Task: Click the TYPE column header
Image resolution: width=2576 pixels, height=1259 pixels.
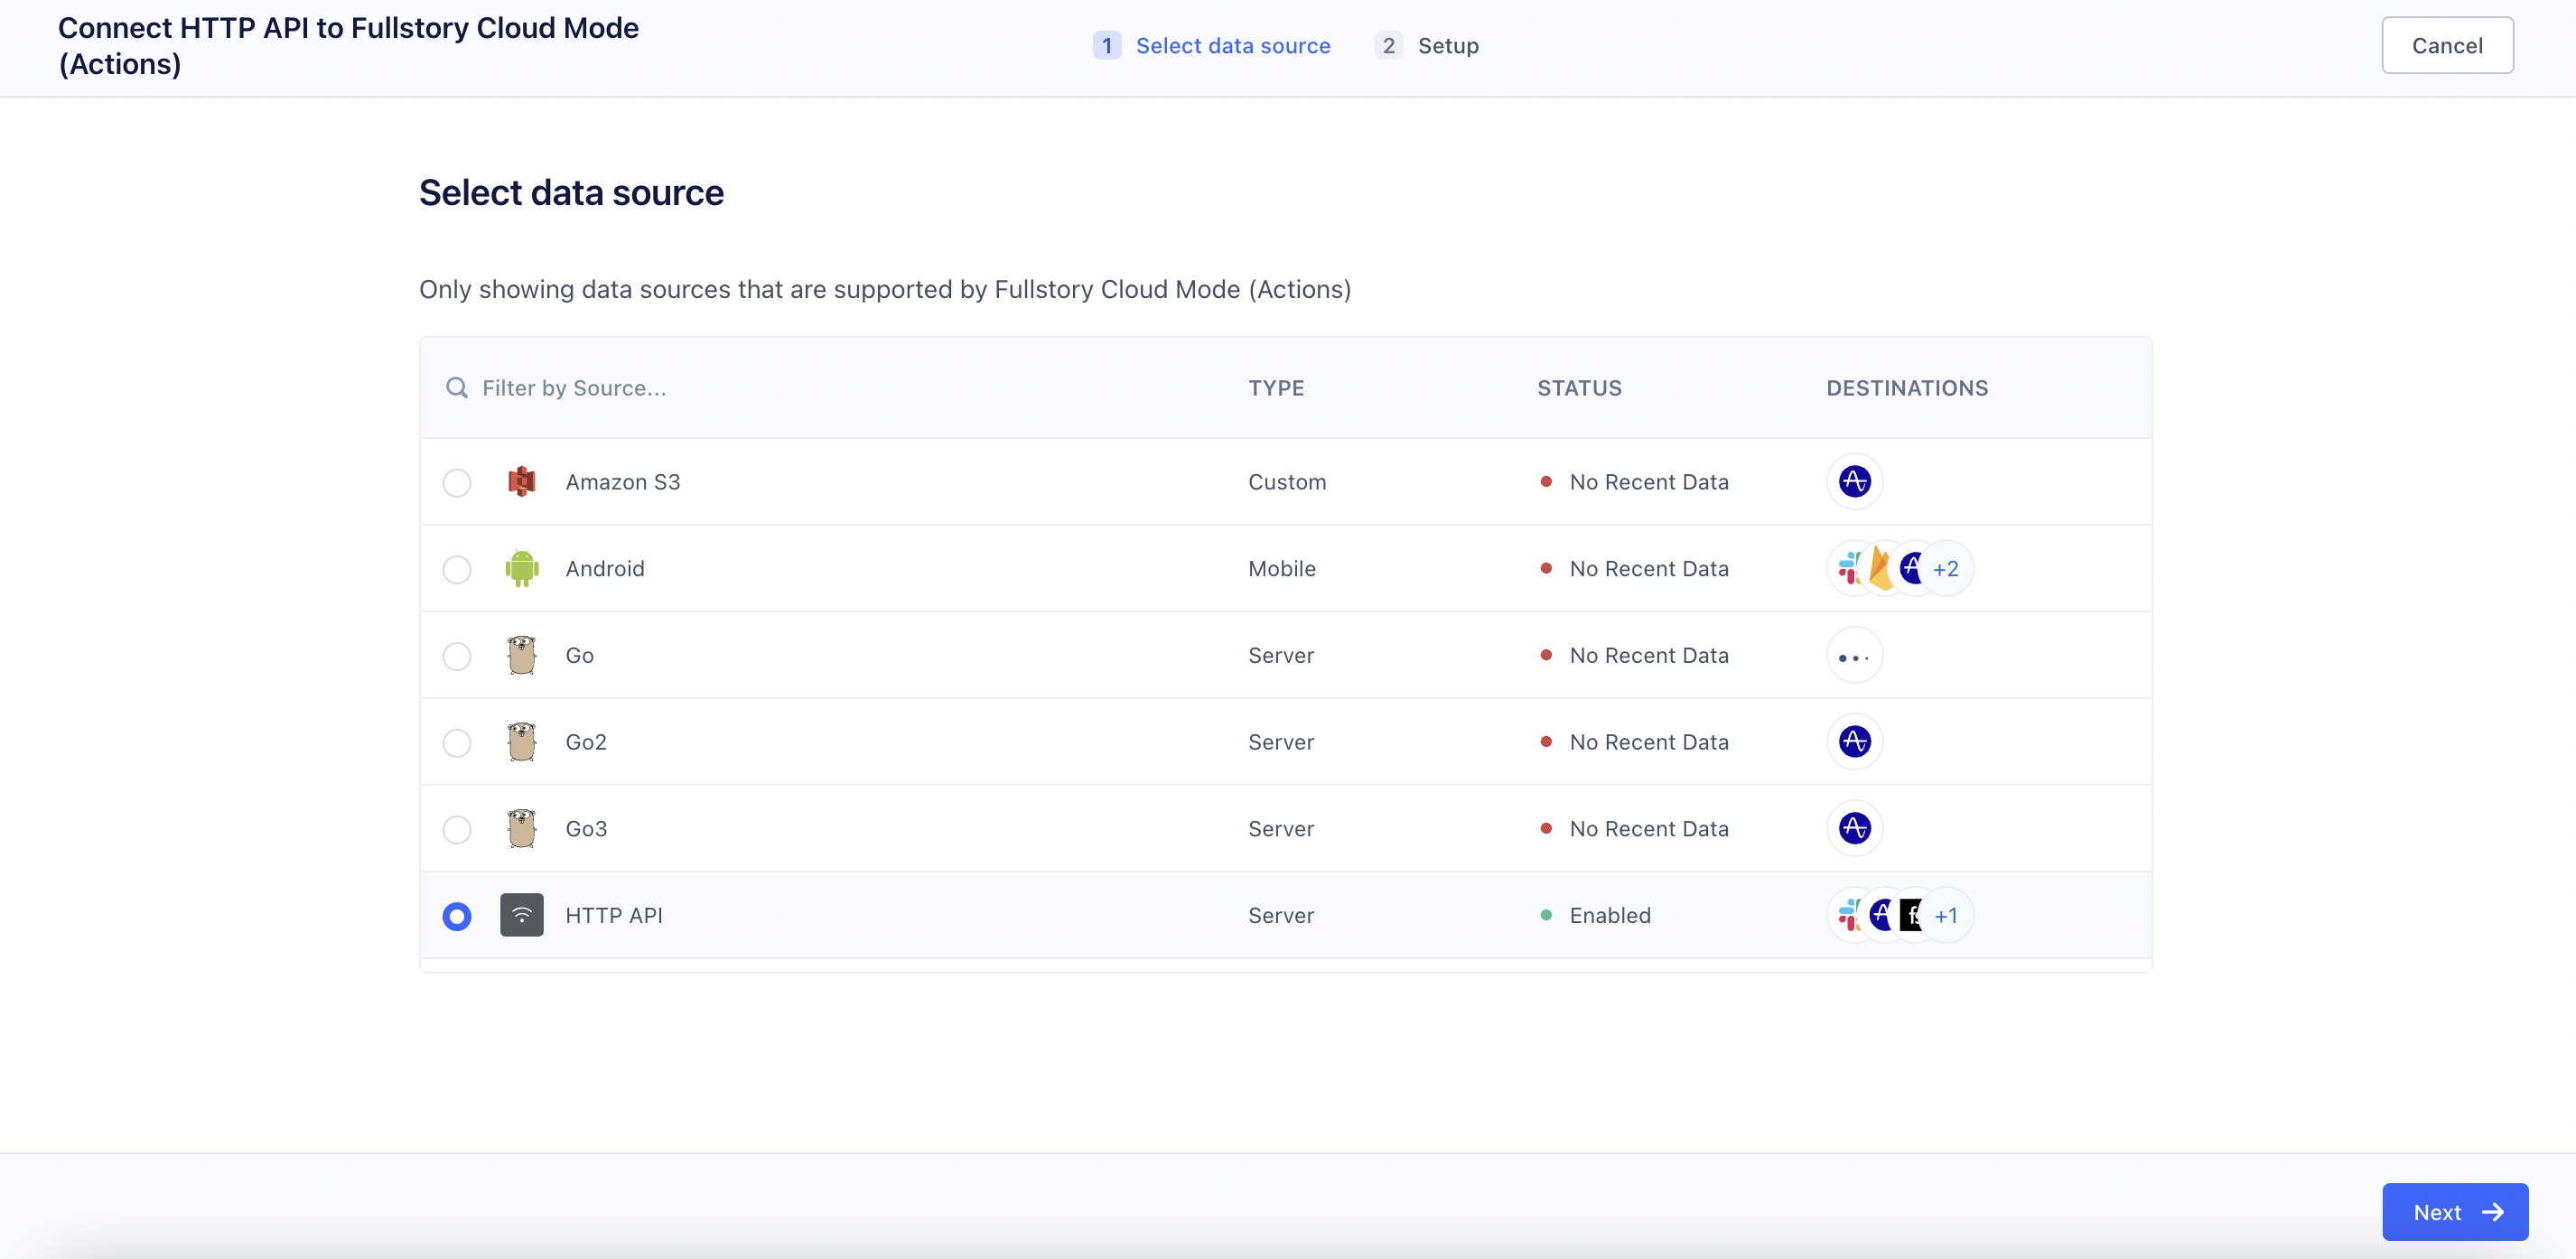Action: 1276,388
